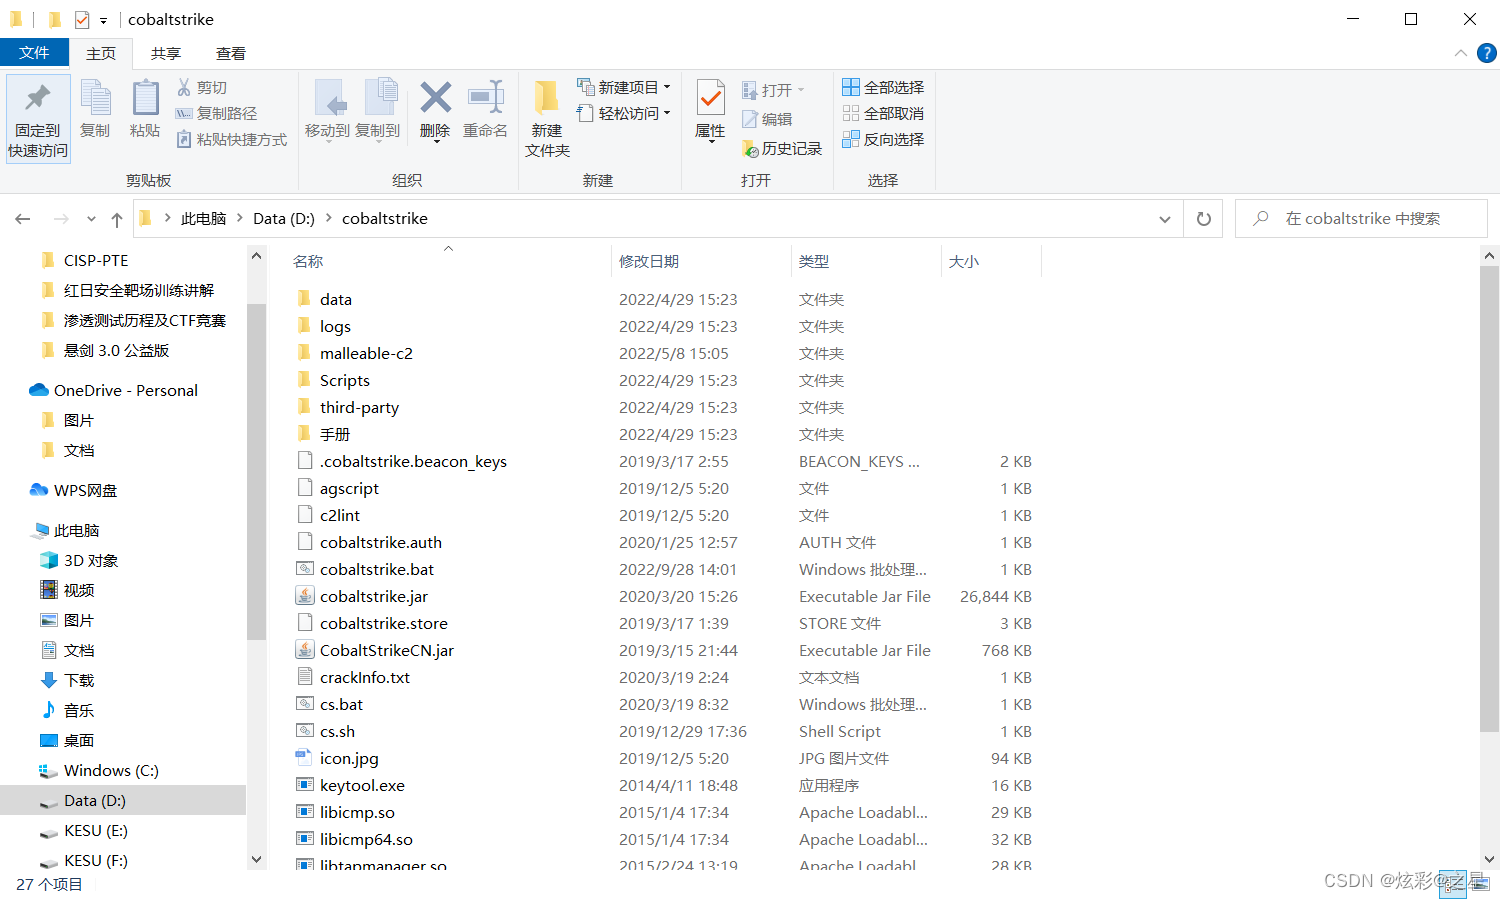Open the address bar history dropdown
This screenshot has height=900, width=1501.
1165,219
